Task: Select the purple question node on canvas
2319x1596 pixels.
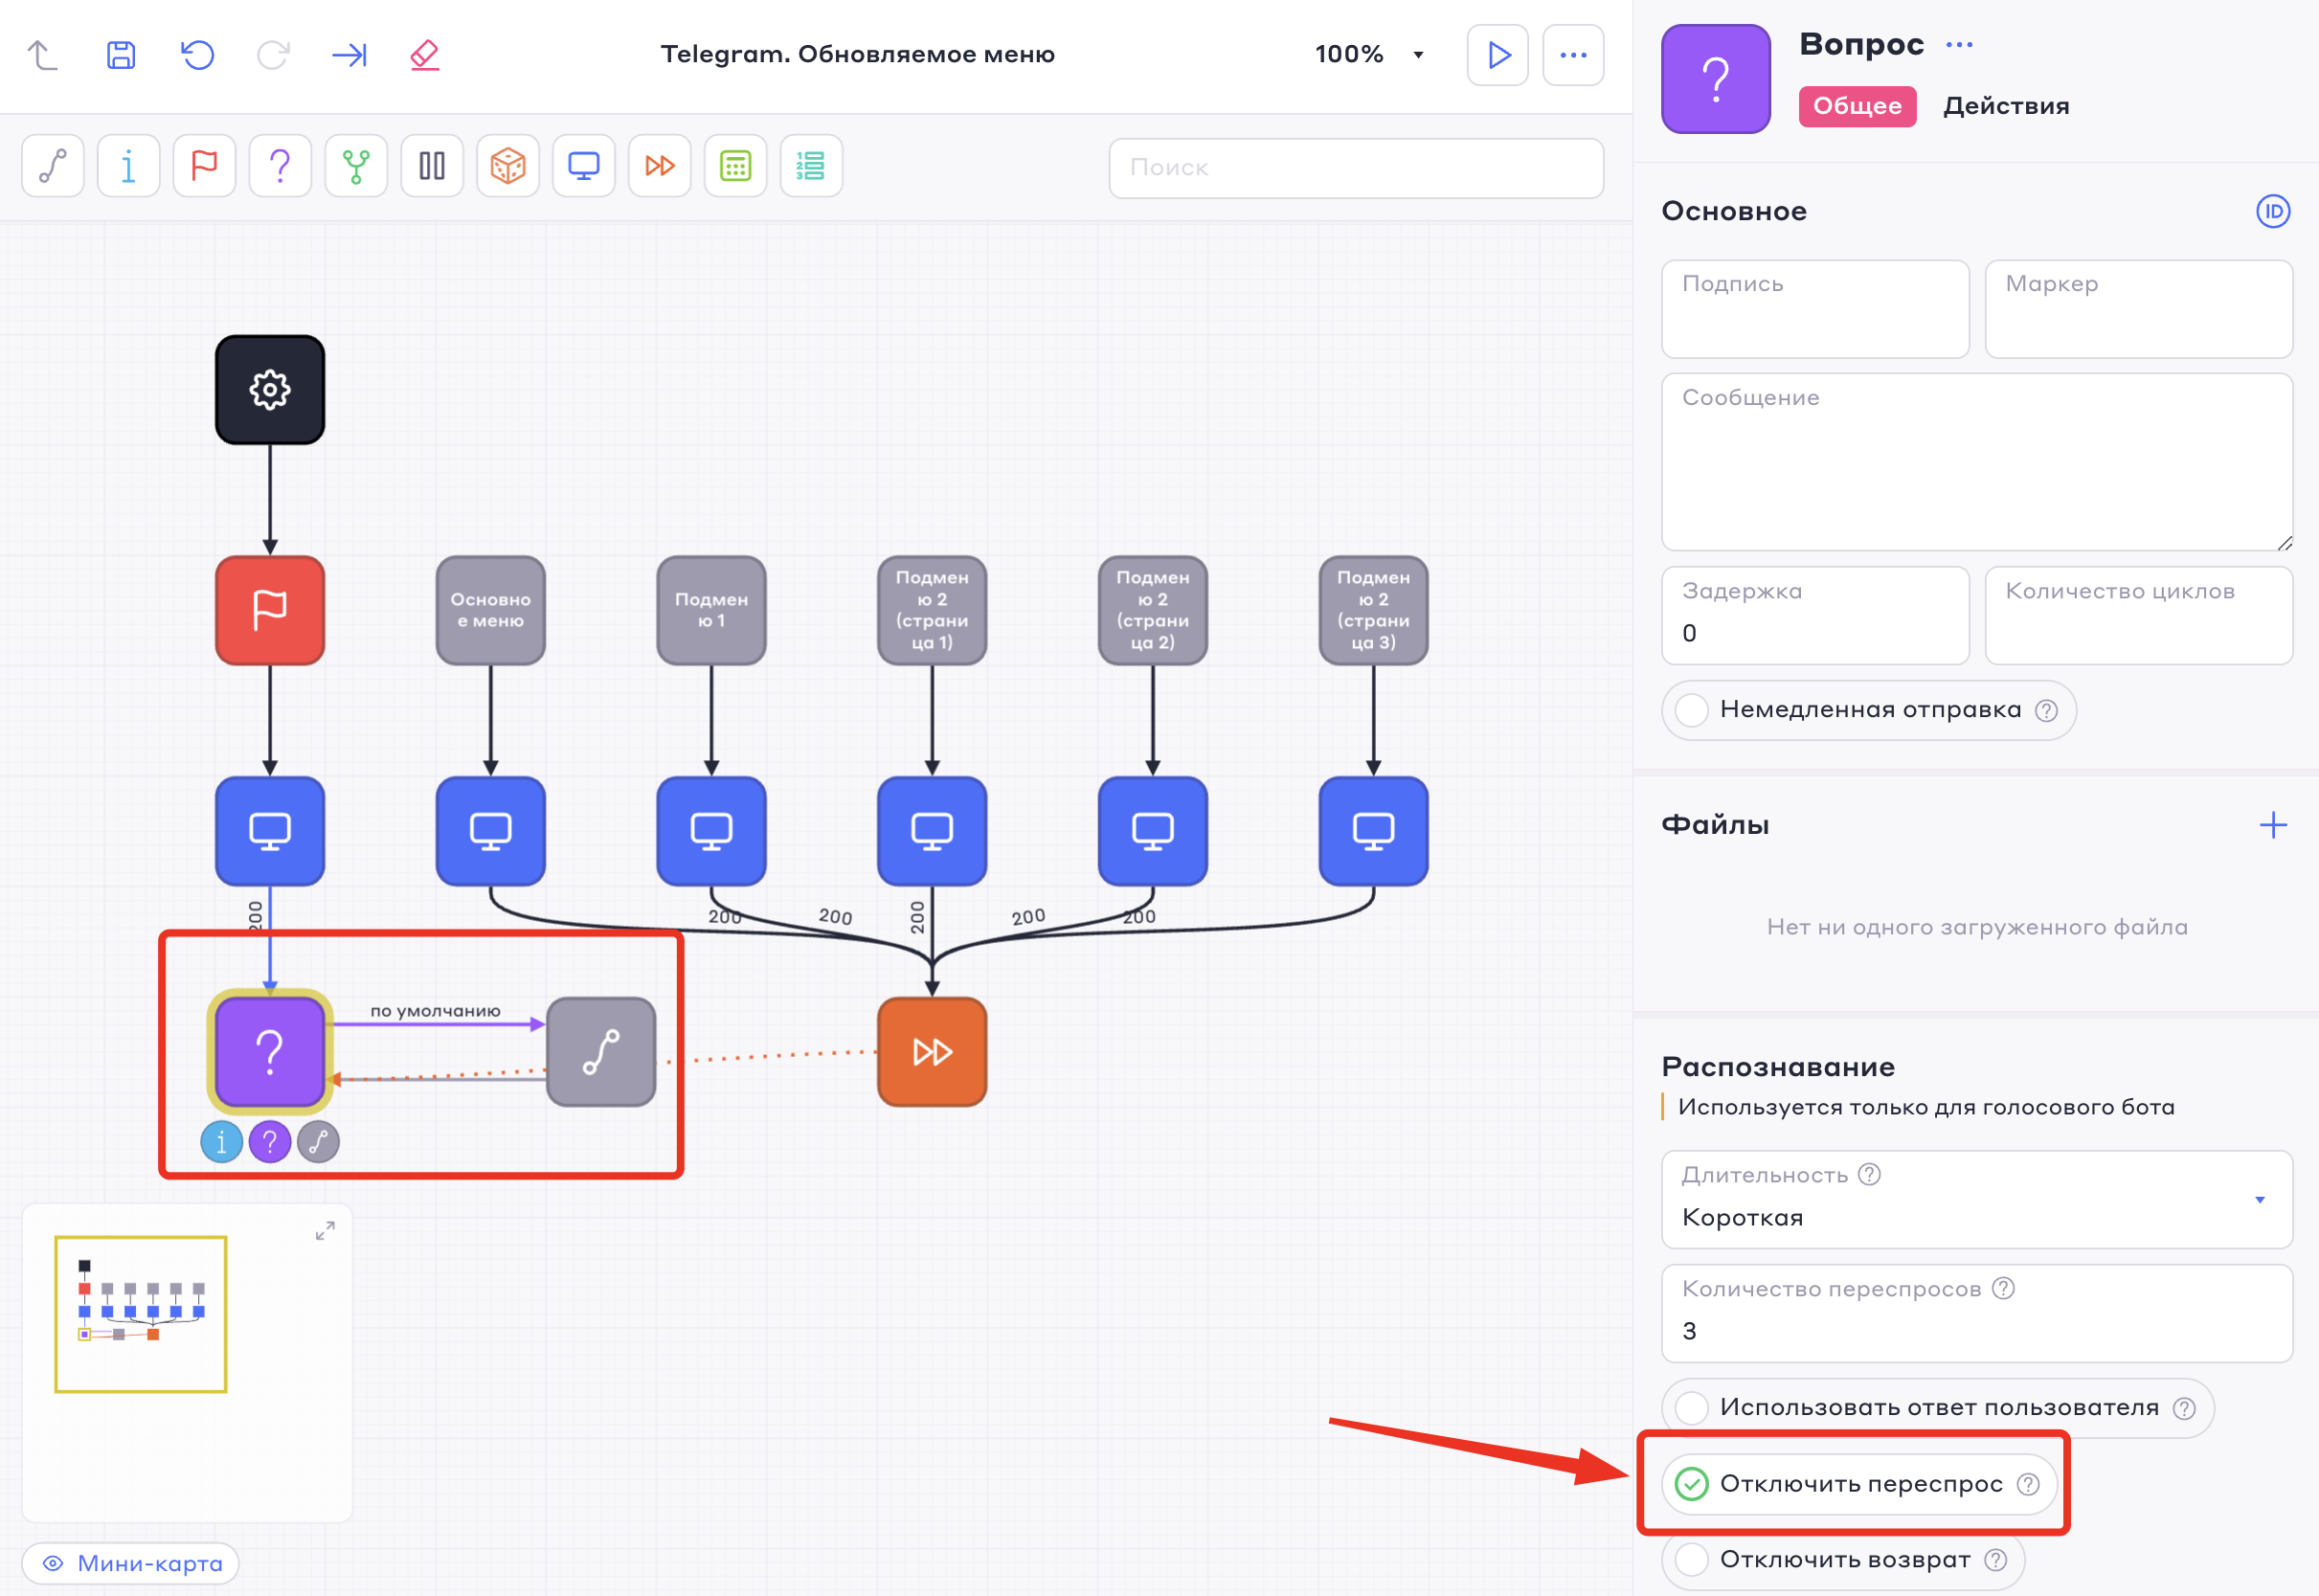Action: (x=270, y=1052)
